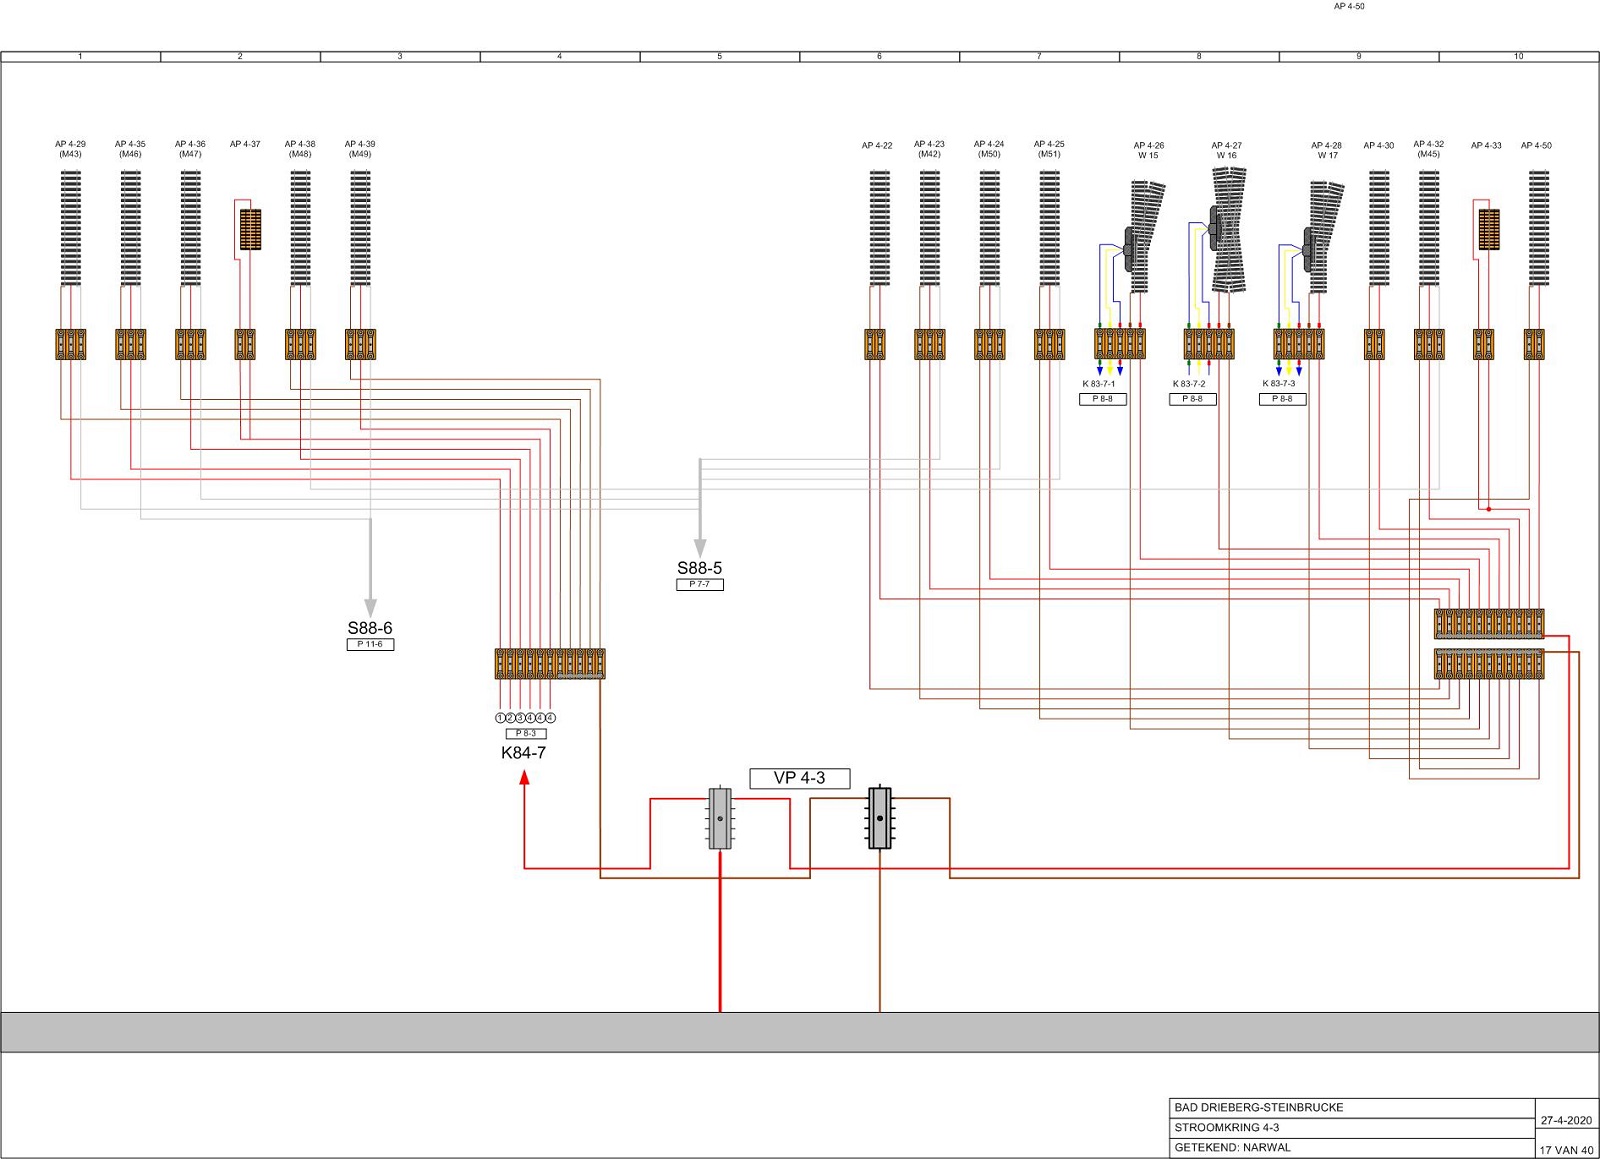This screenshot has width=1600, height=1159.
Task: Click the S88-5 label
Action: click(x=700, y=568)
